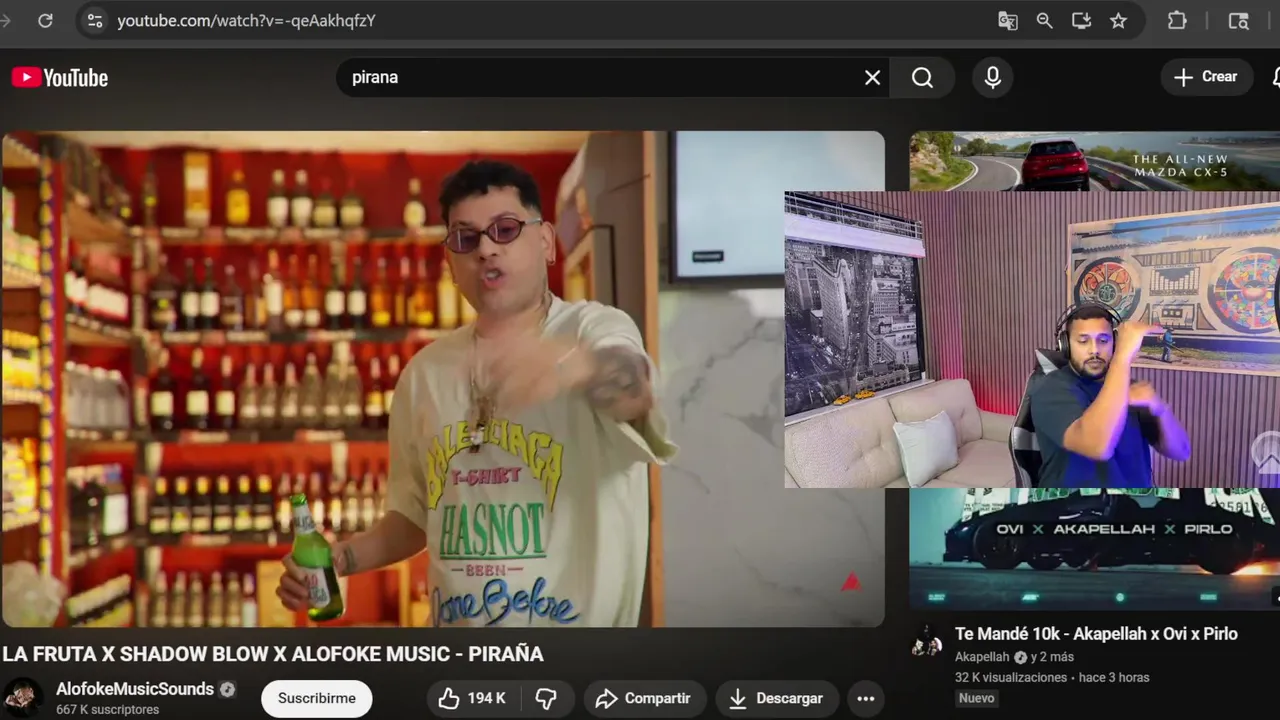1280x720 pixels.
Task: Open the more actions three-dots menu
Action: tap(866, 698)
